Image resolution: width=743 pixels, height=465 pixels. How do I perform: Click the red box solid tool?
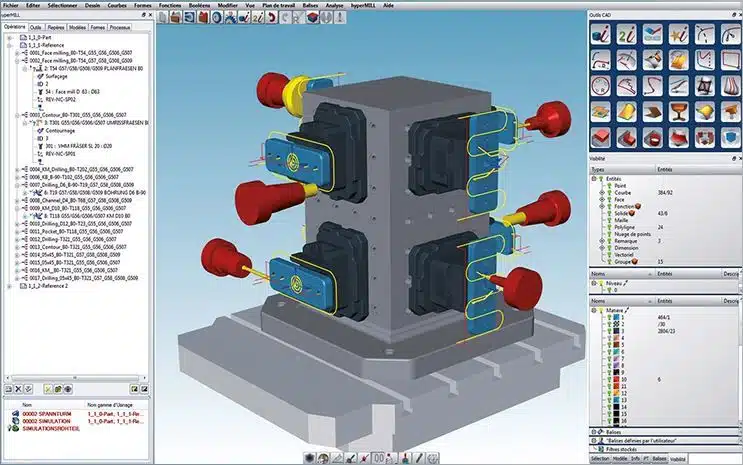pyautogui.click(x=602, y=136)
